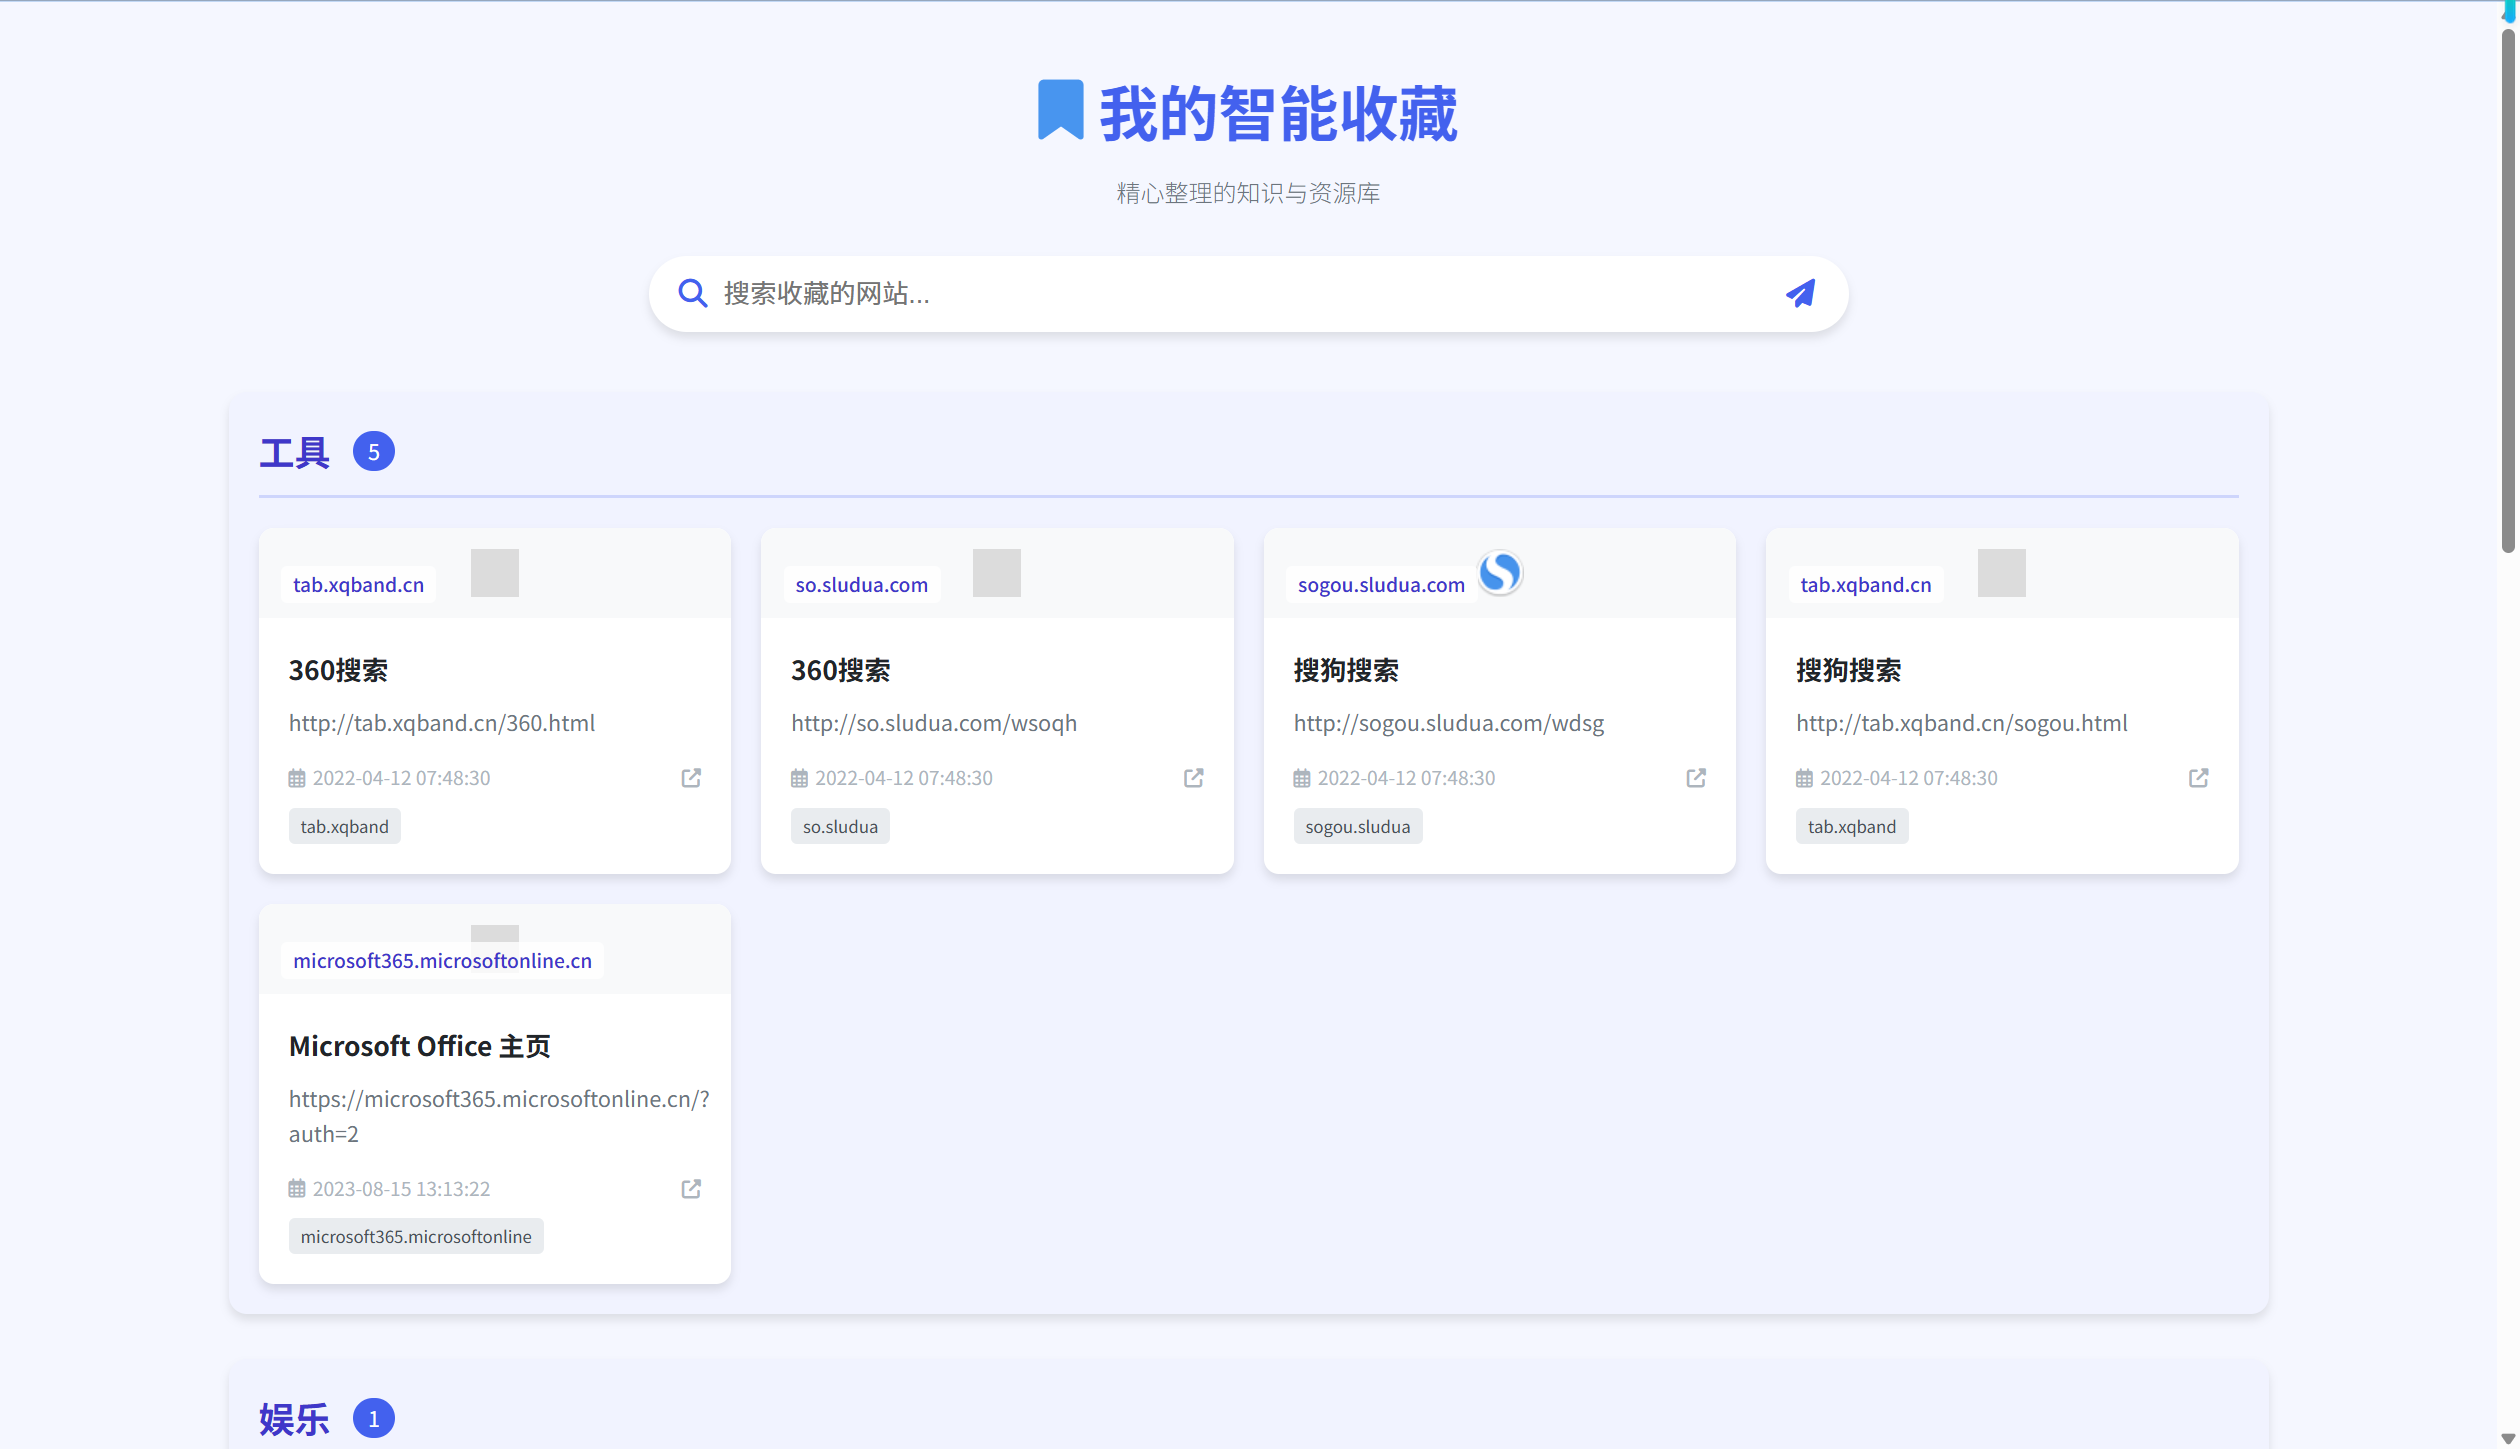This screenshot has height=1449, width=2520.
Task: Click the grey placeholder favicon on so.sludua.com card
Action: [x=997, y=573]
